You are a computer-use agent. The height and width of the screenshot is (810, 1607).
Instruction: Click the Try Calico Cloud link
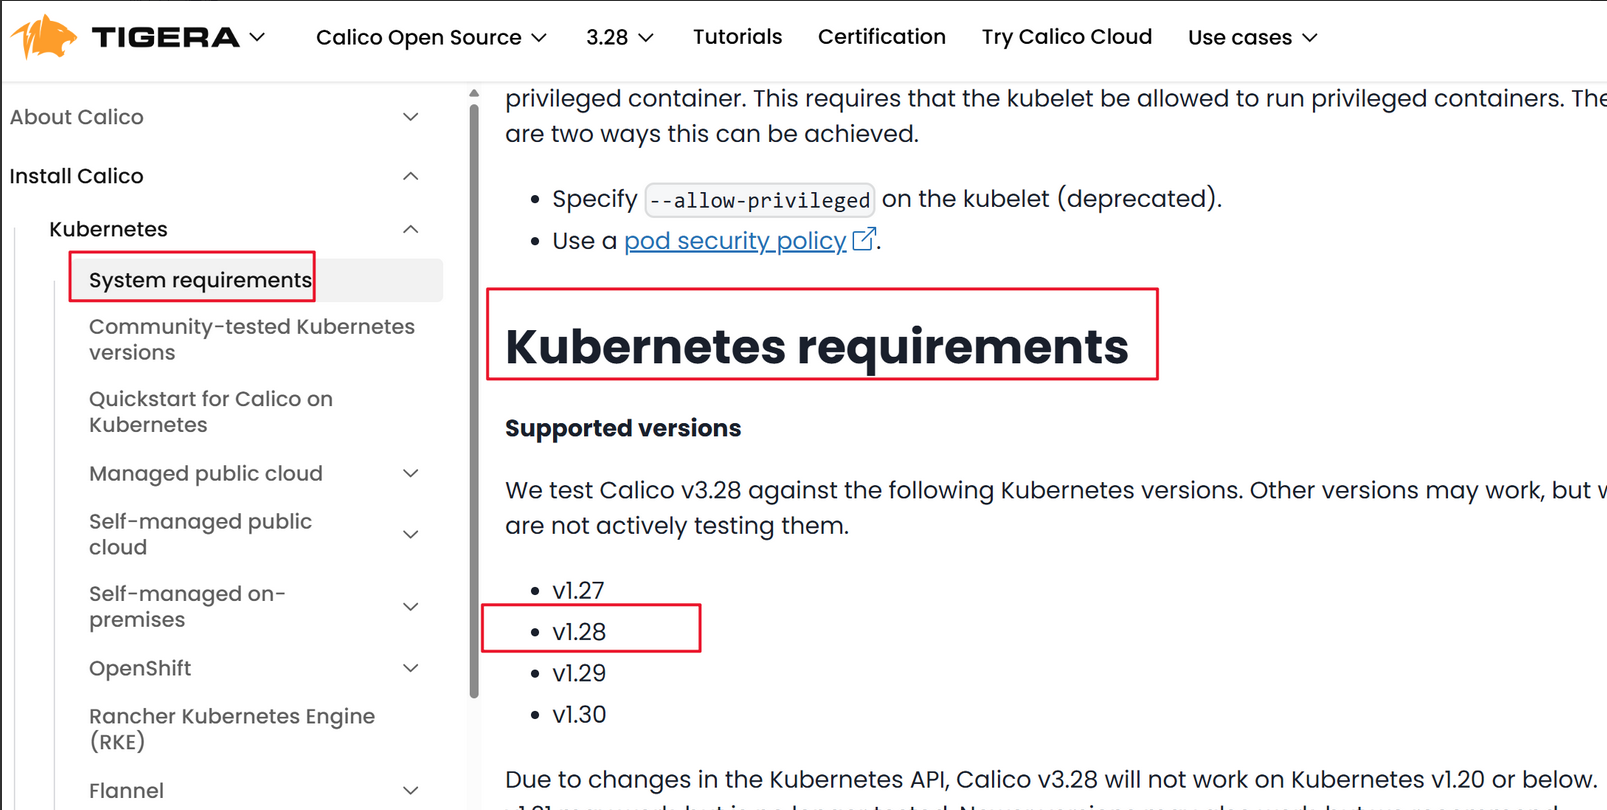[1066, 37]
